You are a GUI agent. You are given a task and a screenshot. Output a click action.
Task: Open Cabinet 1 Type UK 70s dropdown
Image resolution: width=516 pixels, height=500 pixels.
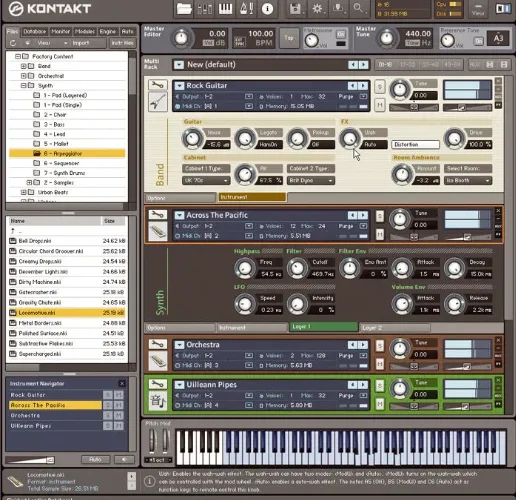(206, 180)
